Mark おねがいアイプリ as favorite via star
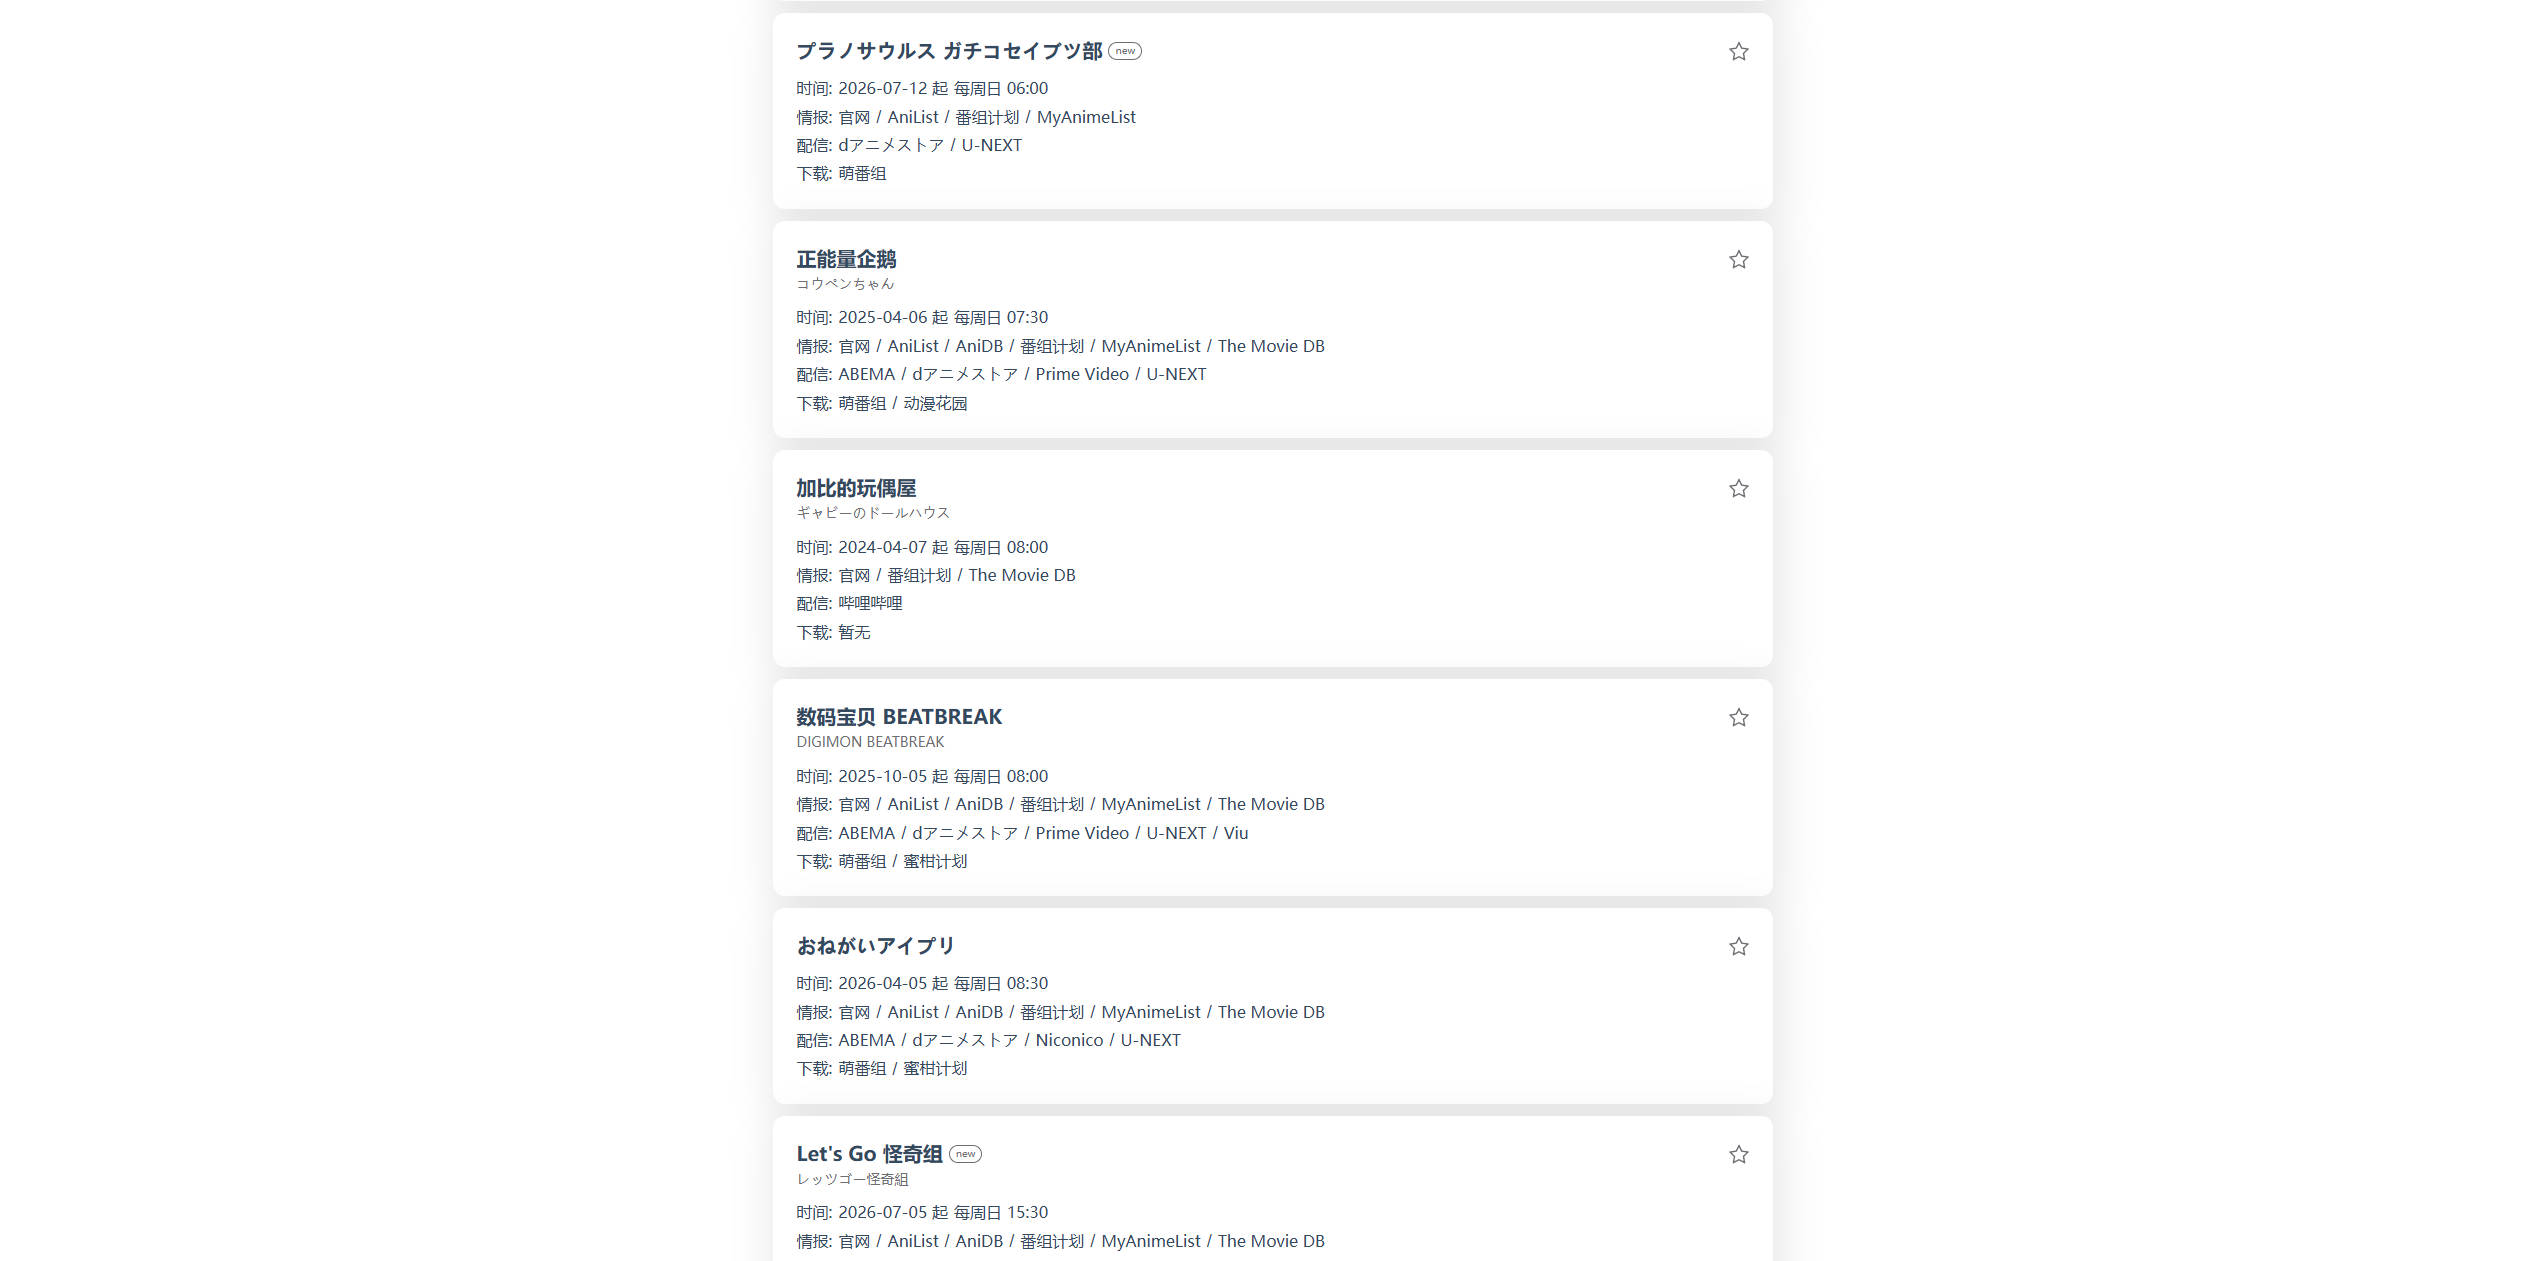Screen dimensions: 2545x1261 click(x=1738, y=947)
